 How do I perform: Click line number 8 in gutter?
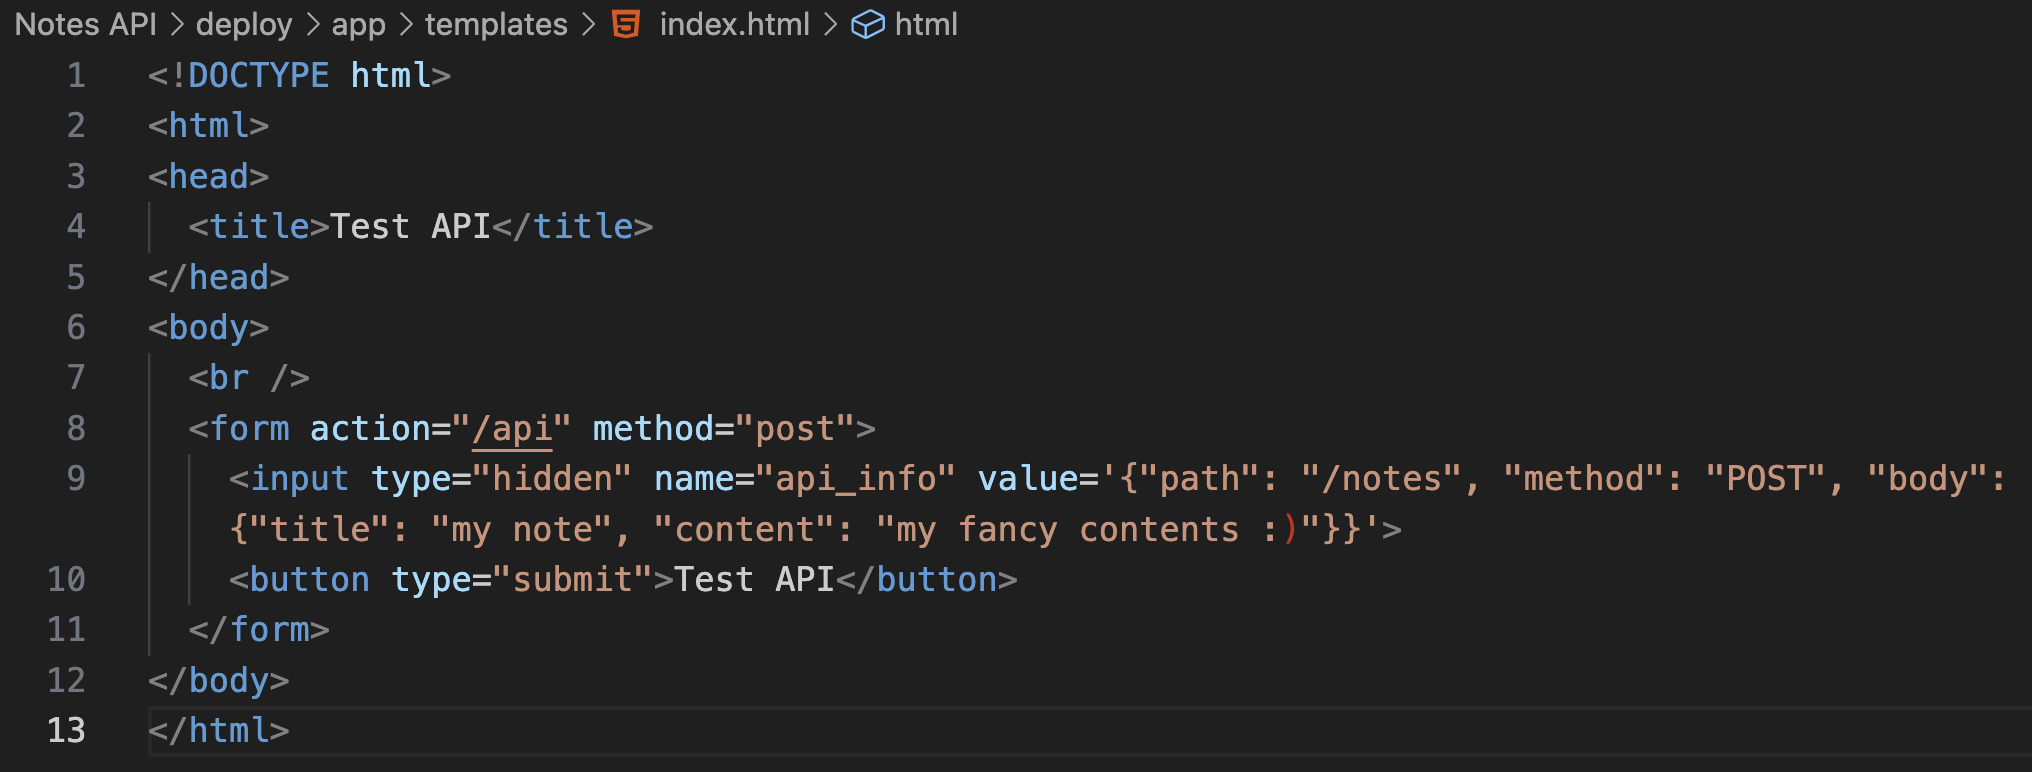[76, 429]
